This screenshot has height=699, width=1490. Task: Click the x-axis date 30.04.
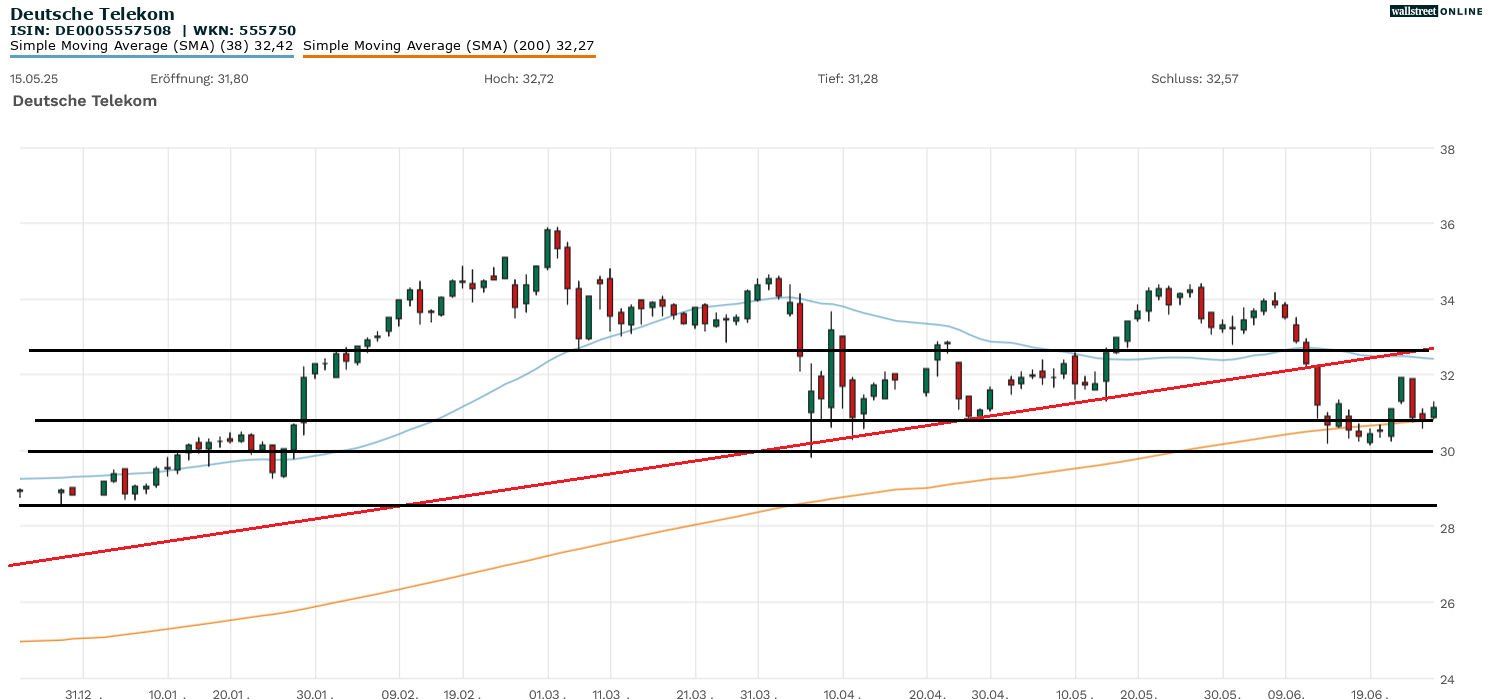point(991,693)
